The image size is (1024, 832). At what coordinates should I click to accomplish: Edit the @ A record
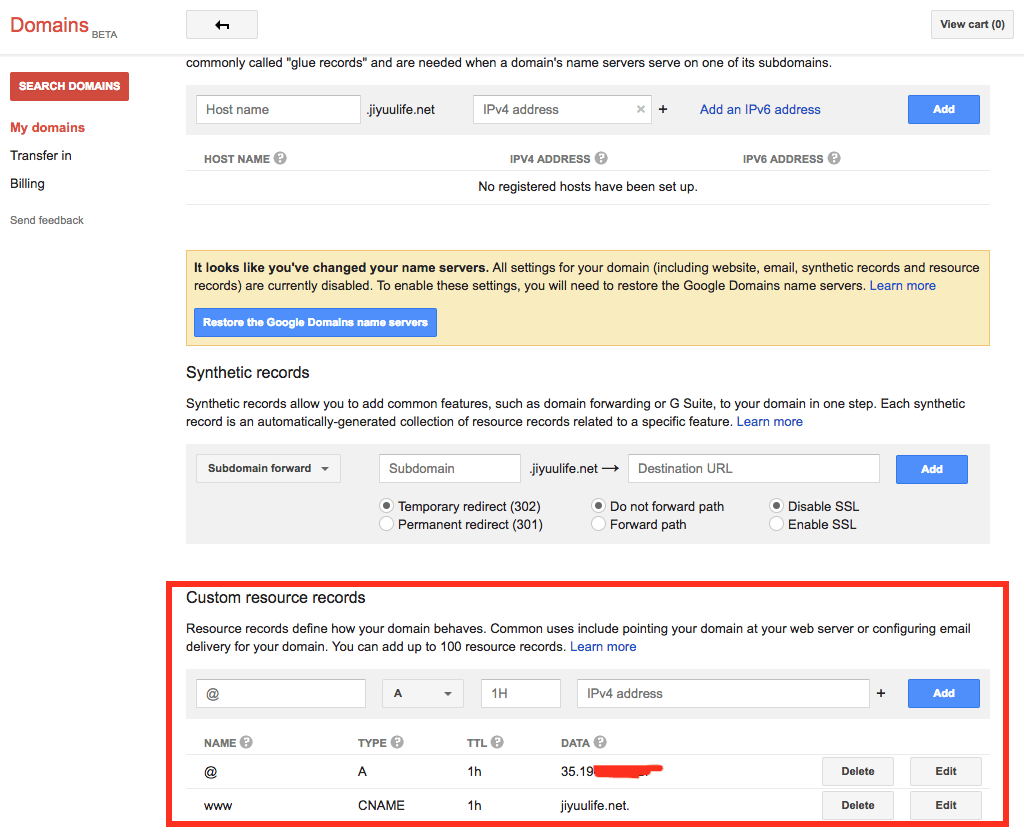click(x=945, y=771)
